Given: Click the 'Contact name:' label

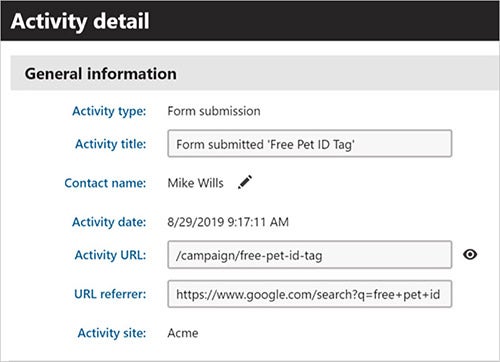Looking at the screenshot, I should click(105, 183).
